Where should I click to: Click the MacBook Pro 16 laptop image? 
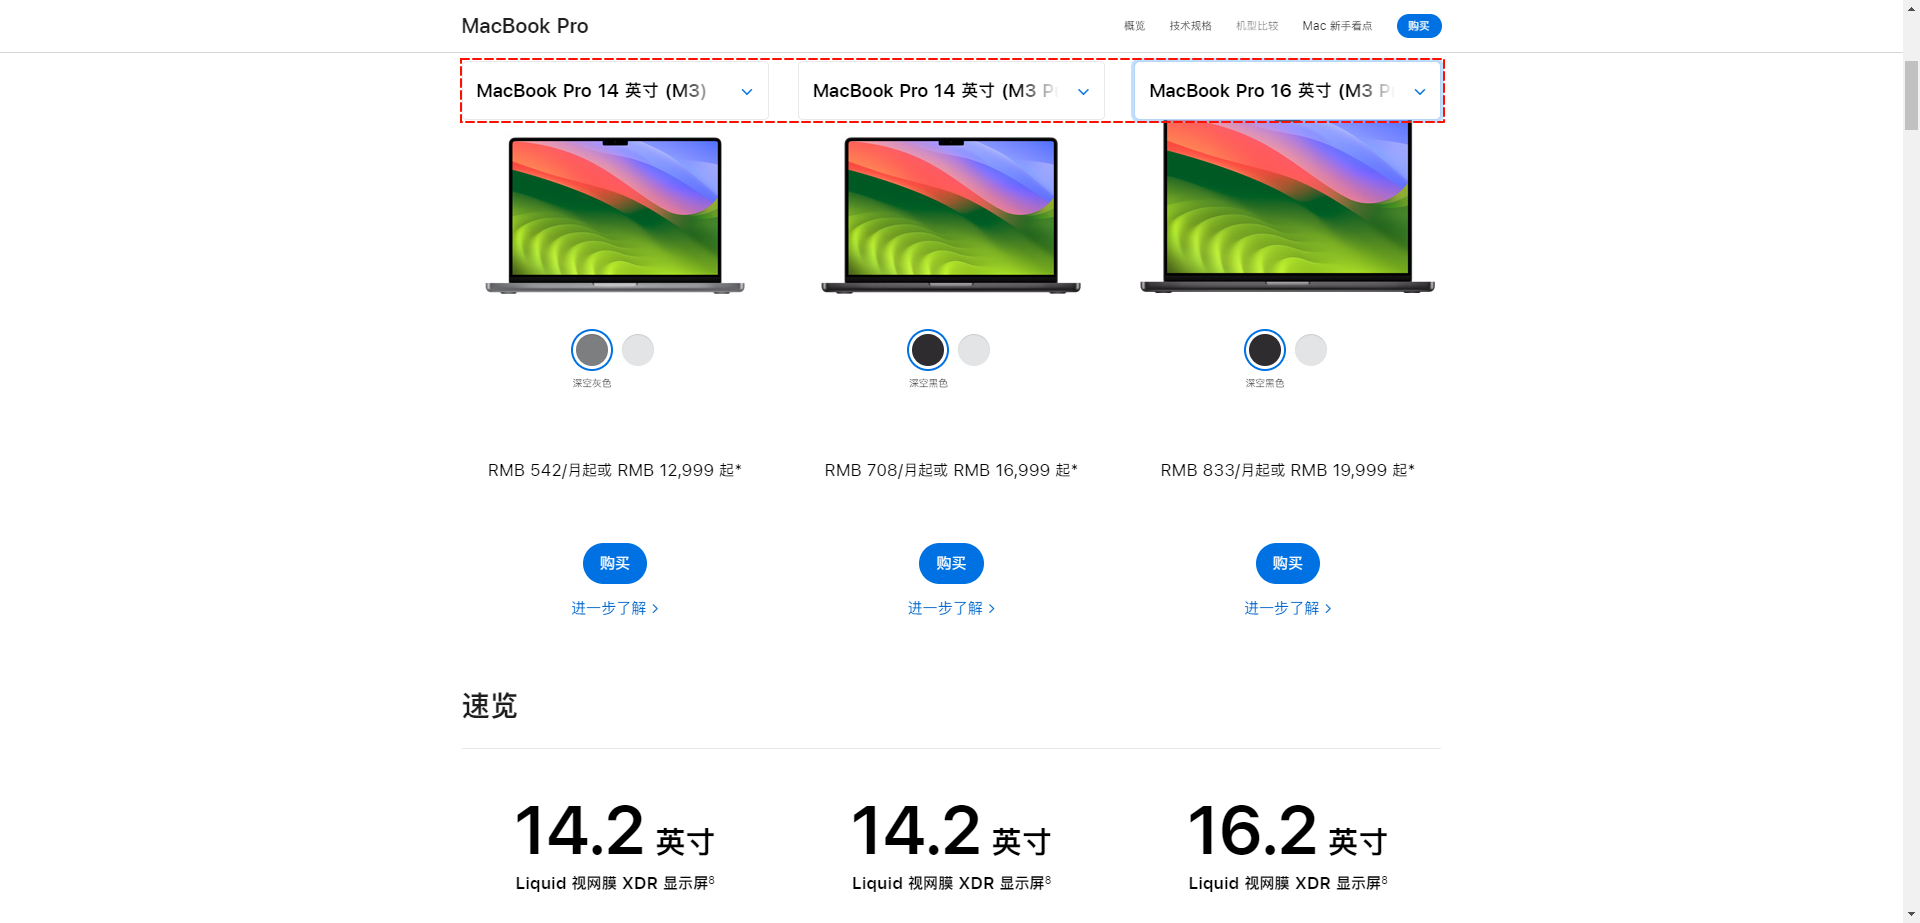(x=1287, y=208)
